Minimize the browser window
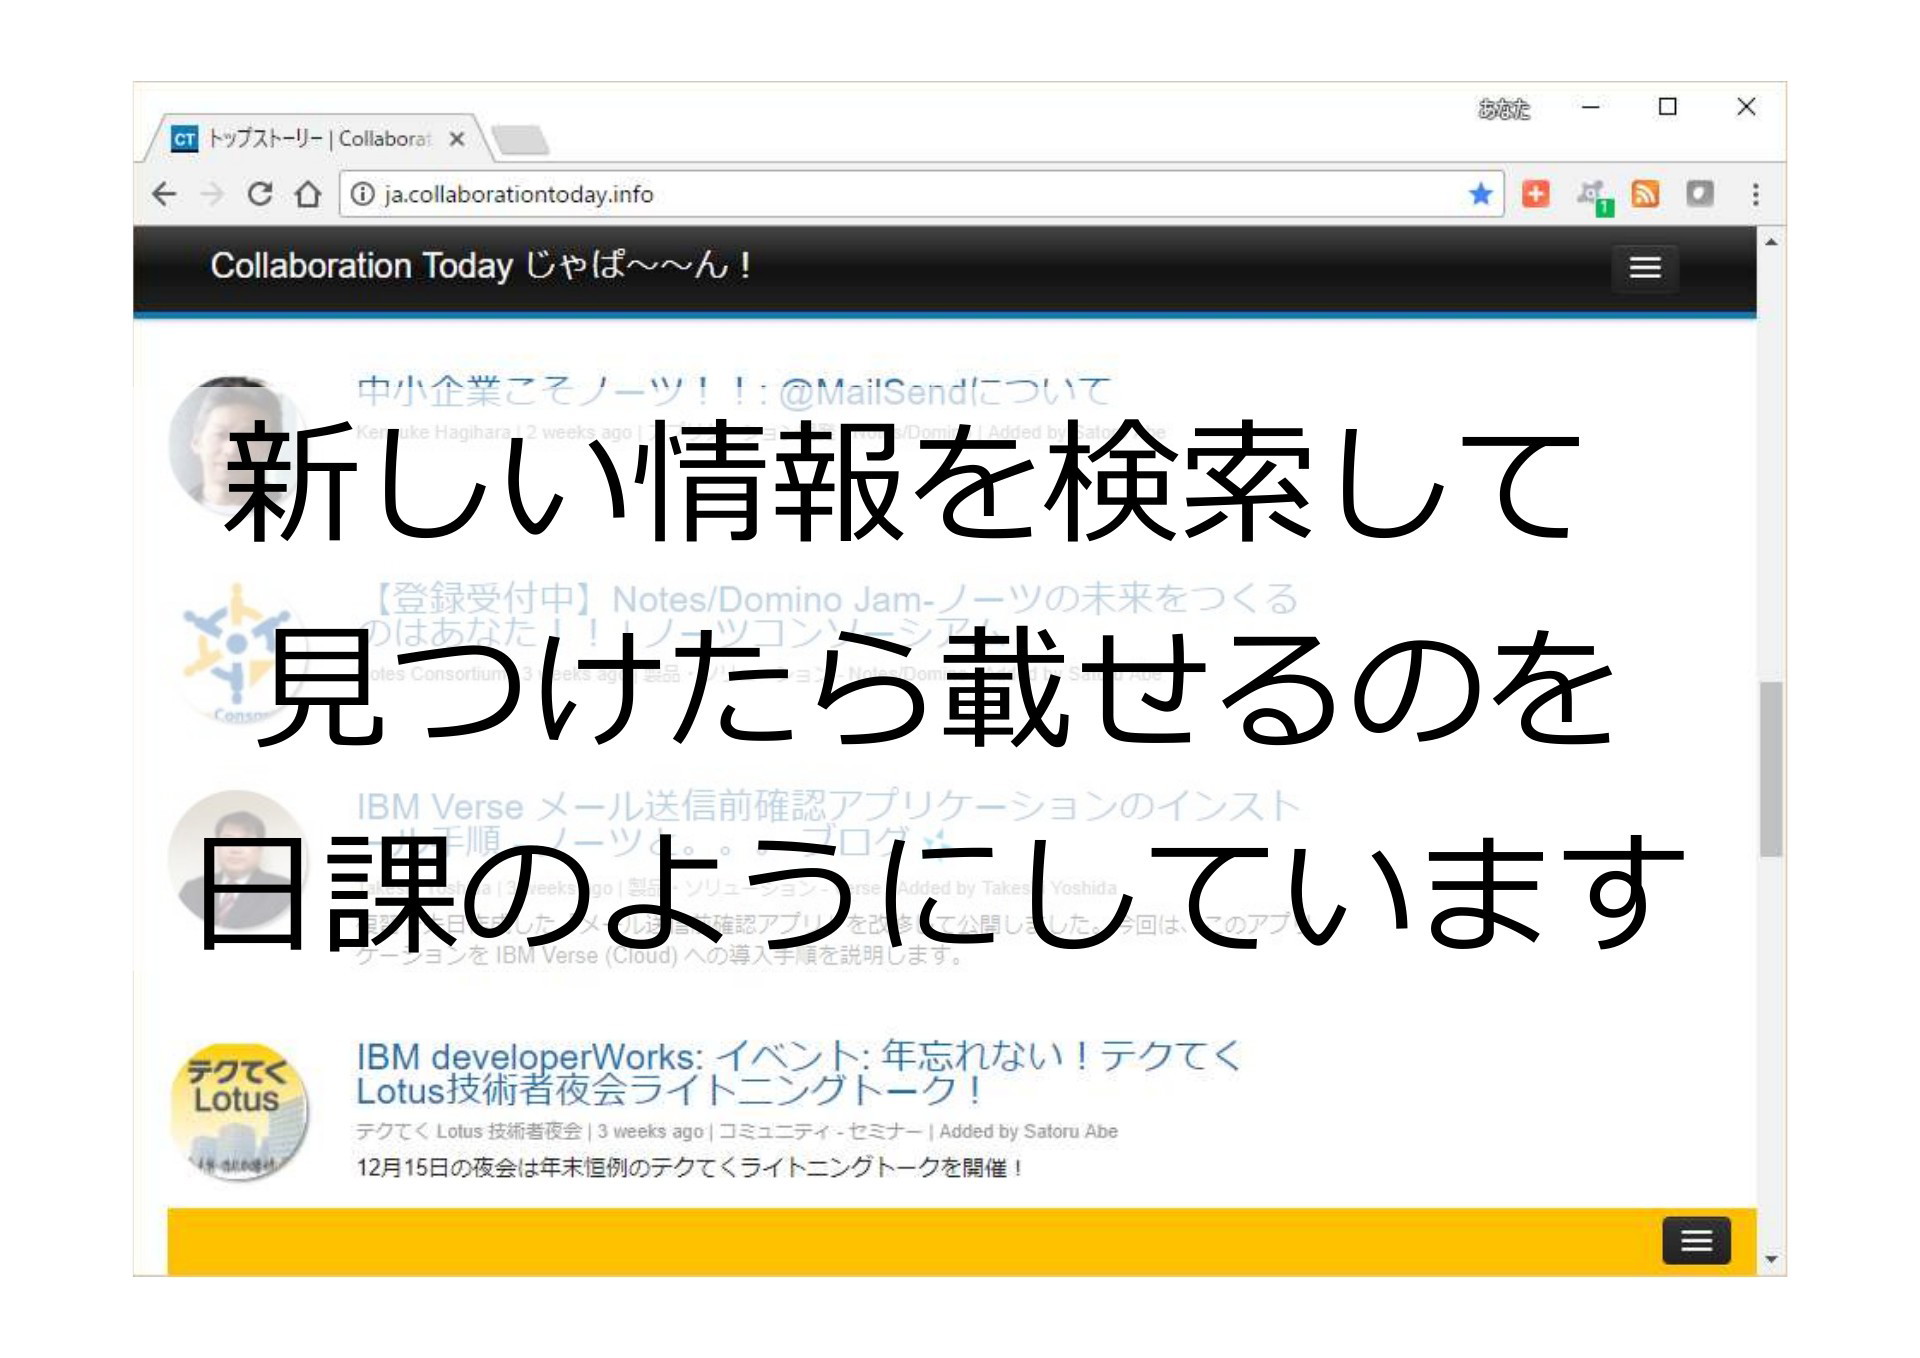This screenshot has height=1358, width=1920. [1590, 107]
